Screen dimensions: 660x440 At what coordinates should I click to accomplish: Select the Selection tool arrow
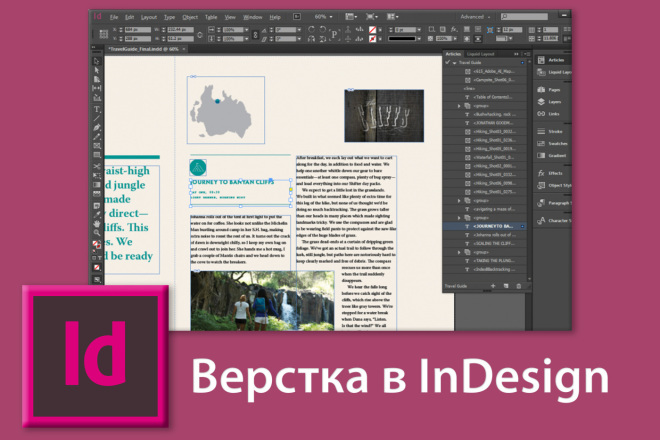click(97, 61)
